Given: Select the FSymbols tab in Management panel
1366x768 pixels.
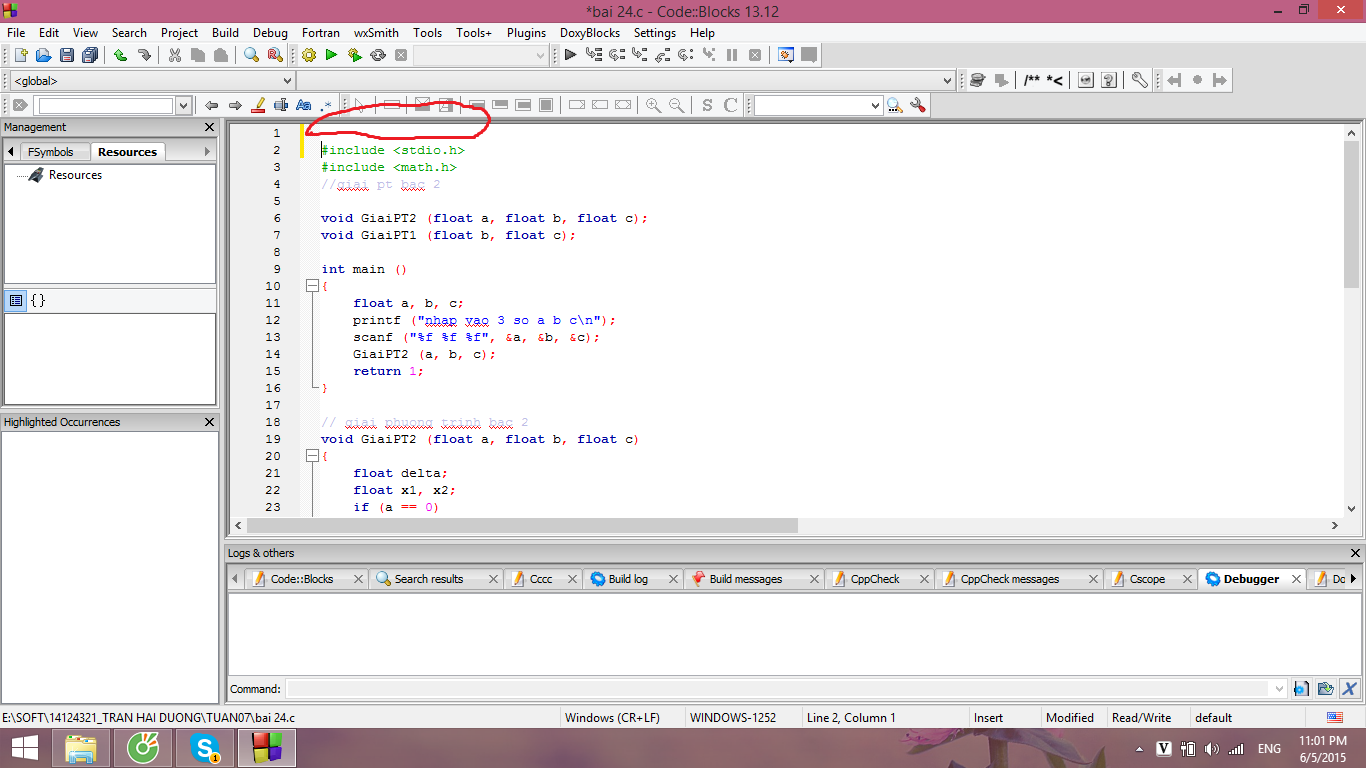Looking at the screenshot, I should [x=50, y=152].
